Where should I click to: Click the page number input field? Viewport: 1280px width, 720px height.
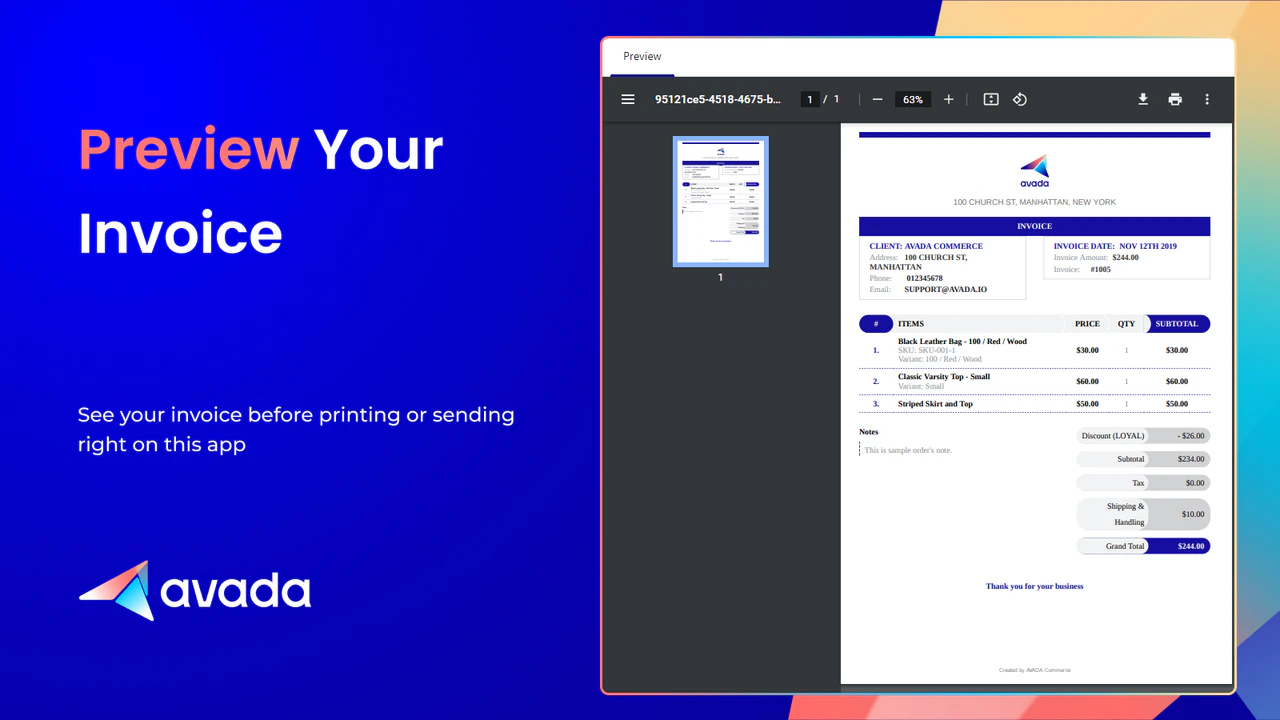810,99
